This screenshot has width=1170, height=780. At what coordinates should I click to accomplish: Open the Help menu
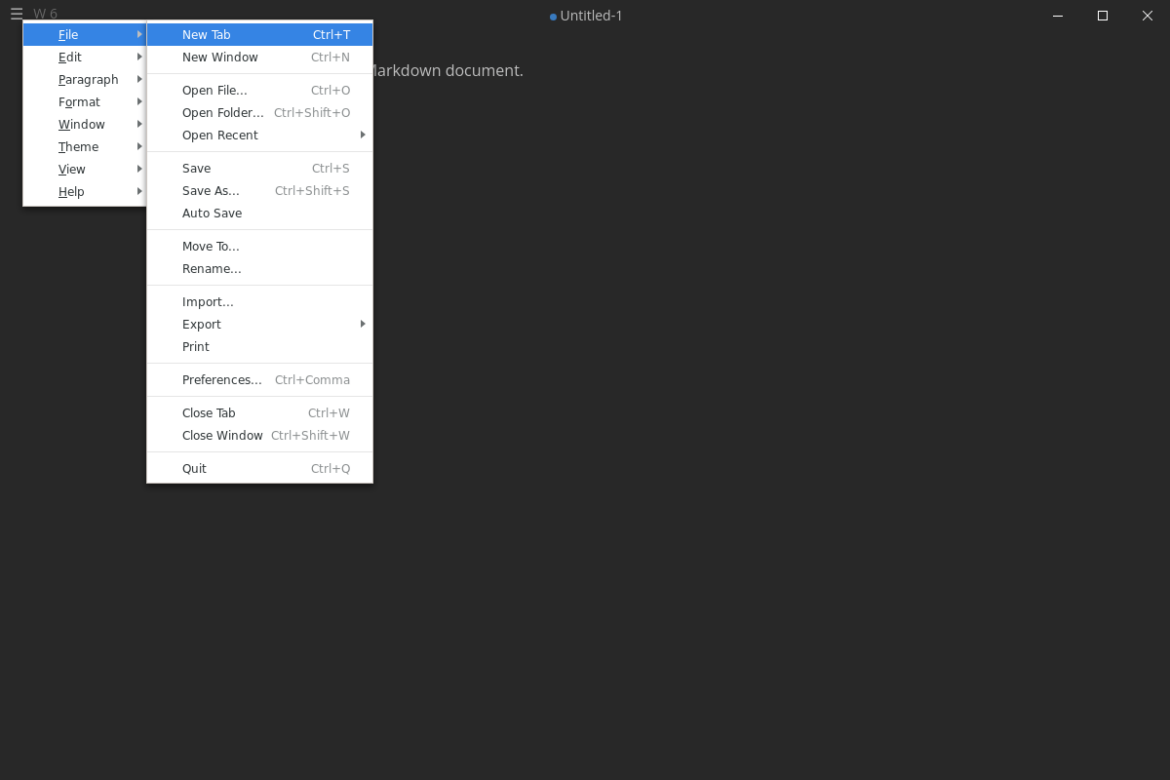tap(71, 191)
